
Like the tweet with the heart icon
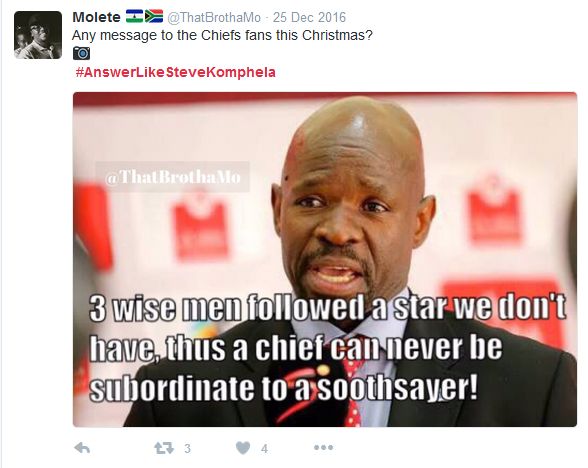click(243, 447)
